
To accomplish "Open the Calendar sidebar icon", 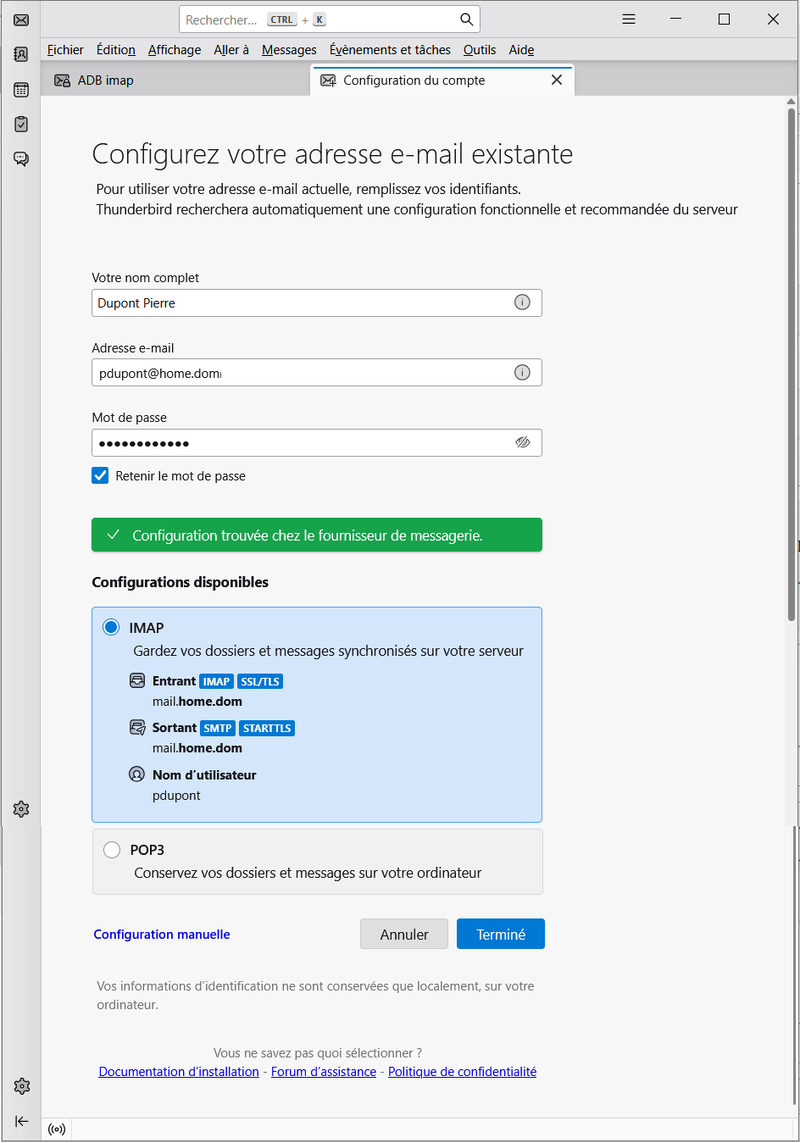I will coord(21,90).
